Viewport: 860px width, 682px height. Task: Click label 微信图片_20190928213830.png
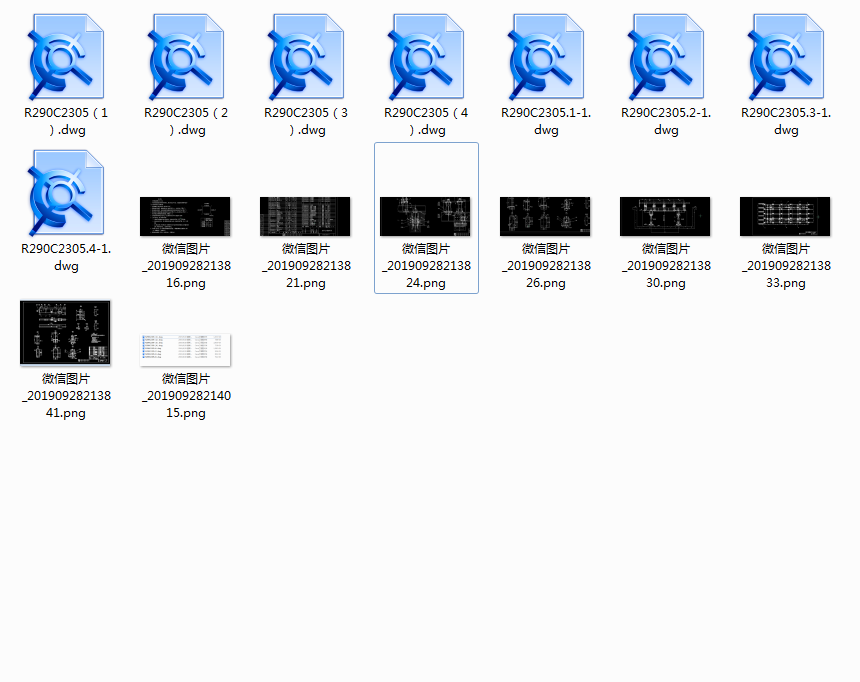(666, 266)
